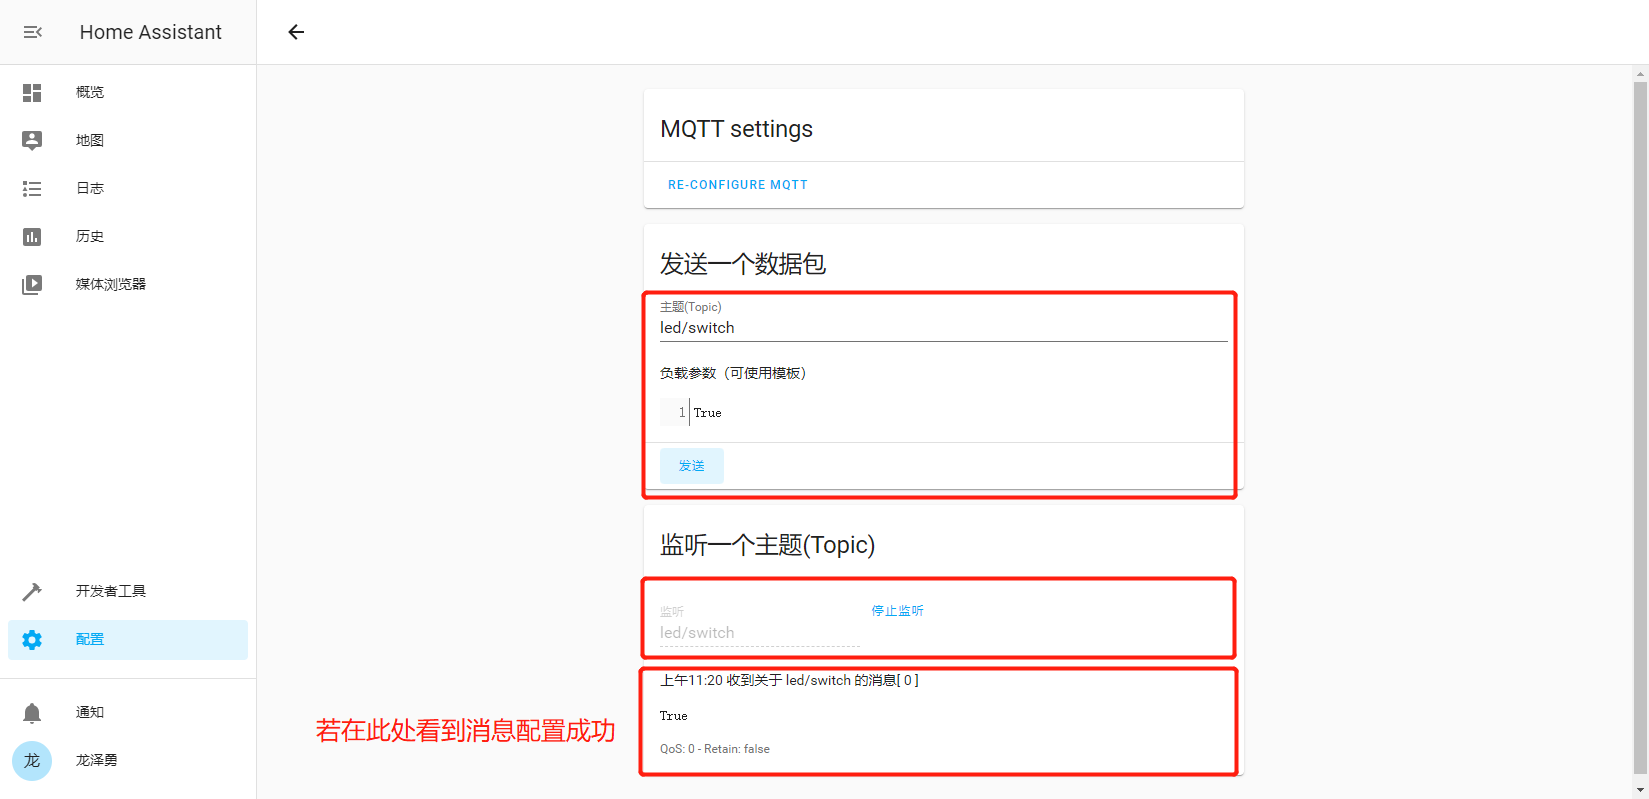Viewport: 1649px width, 799px height.
Task: Click the 负载参数（可使用模板）label
Action: 733,373
